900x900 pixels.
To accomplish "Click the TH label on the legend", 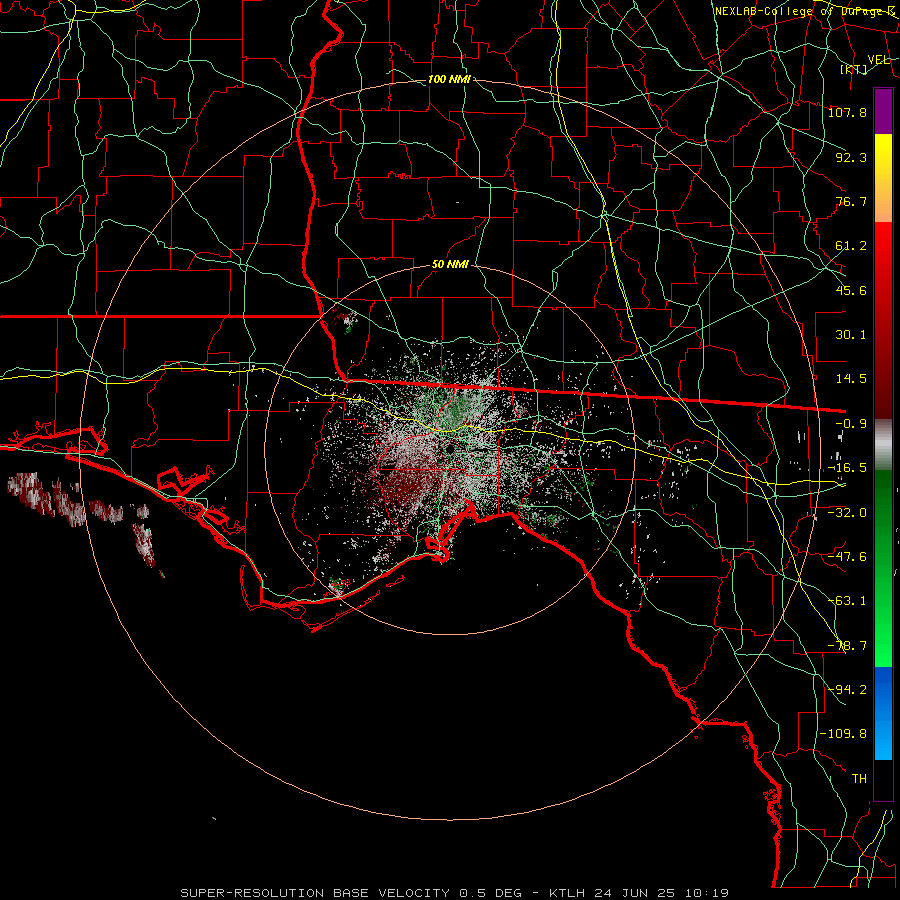I will [859, 779].
